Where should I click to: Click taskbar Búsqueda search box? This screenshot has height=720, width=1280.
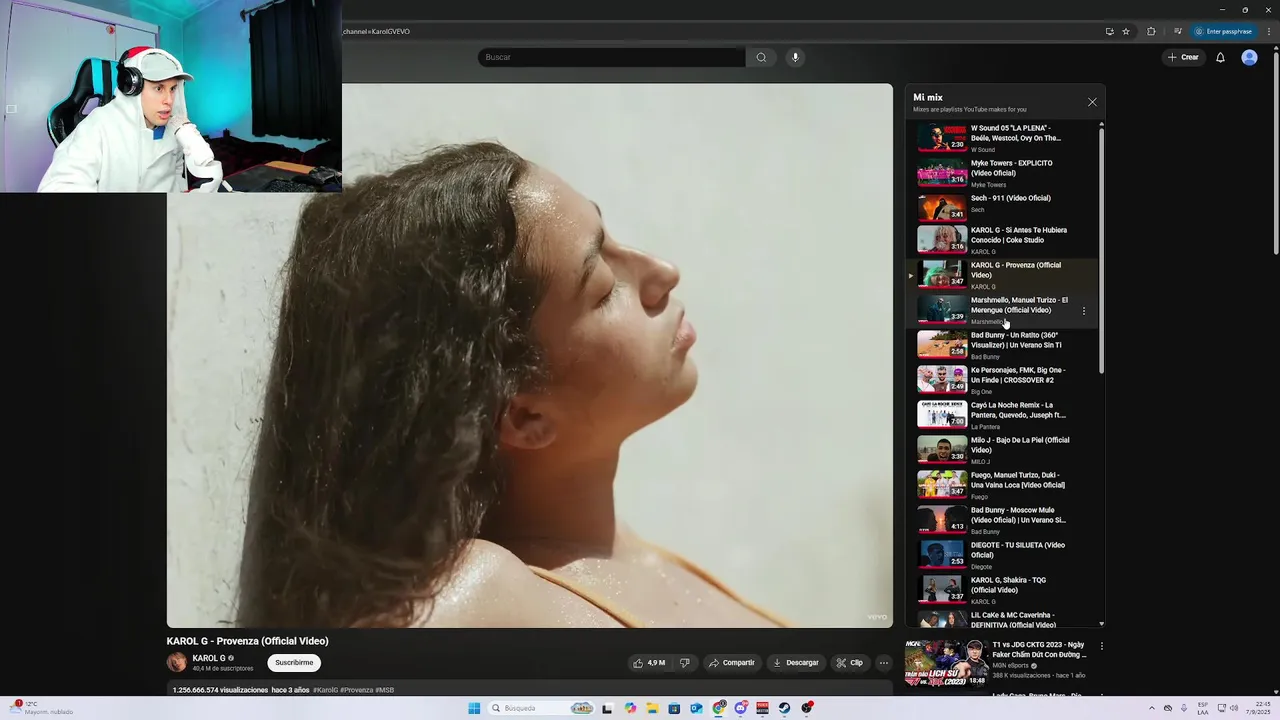coord(542,708)
